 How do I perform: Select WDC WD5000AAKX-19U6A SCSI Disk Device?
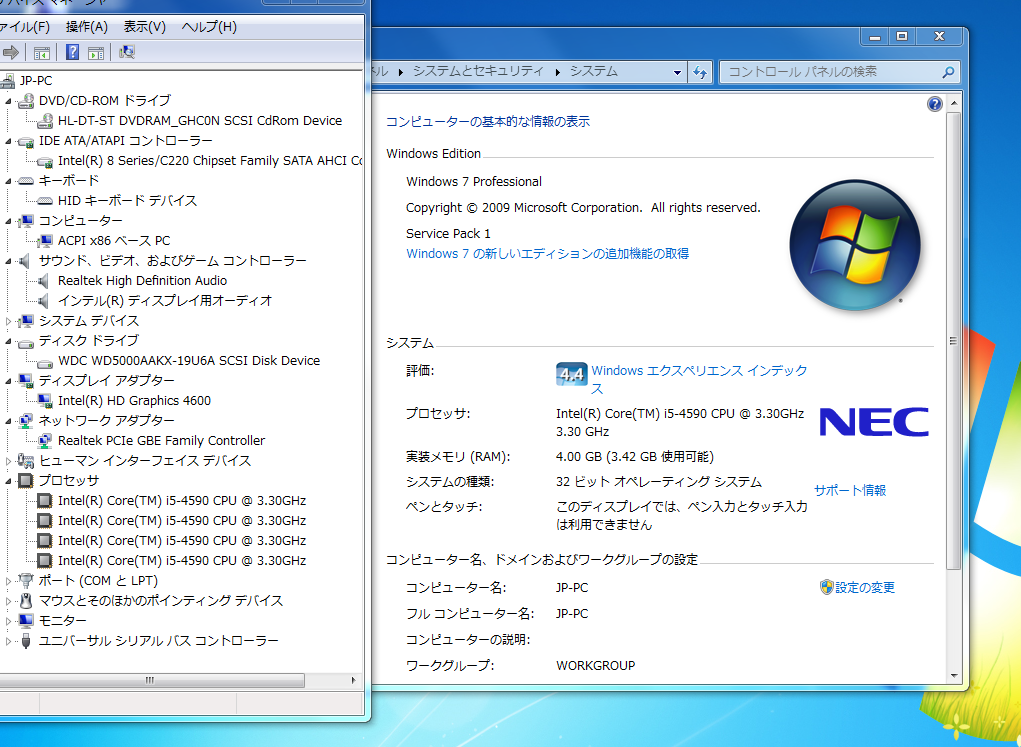189,360
